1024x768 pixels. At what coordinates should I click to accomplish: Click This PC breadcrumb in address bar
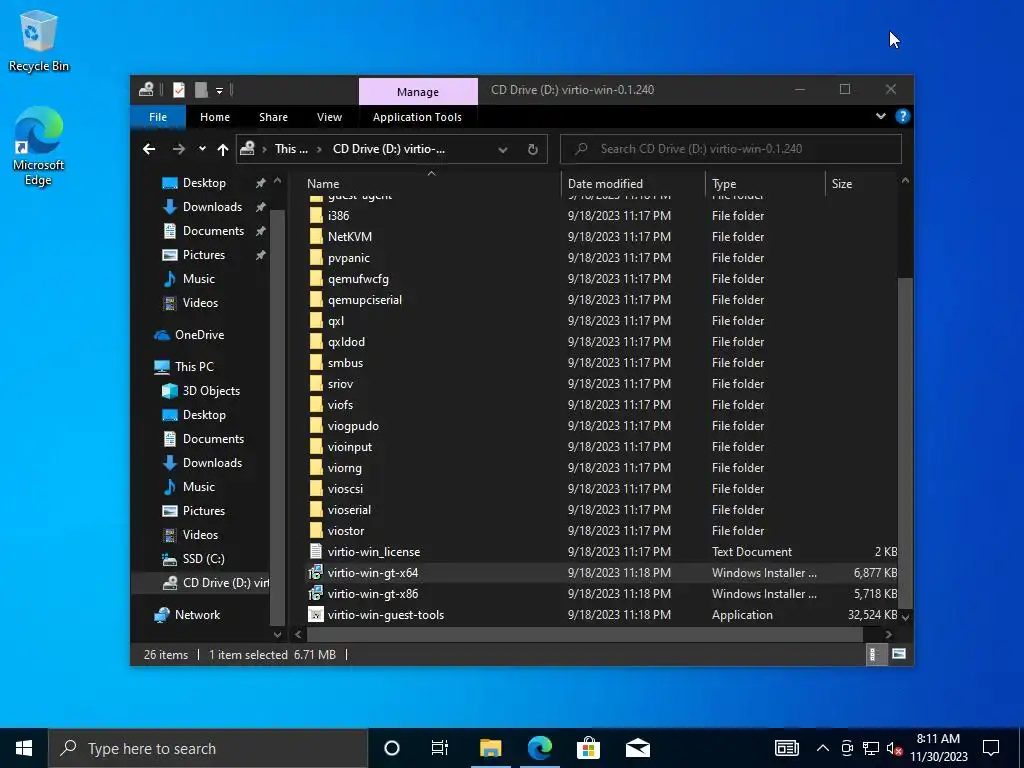[x=291, y=149]
